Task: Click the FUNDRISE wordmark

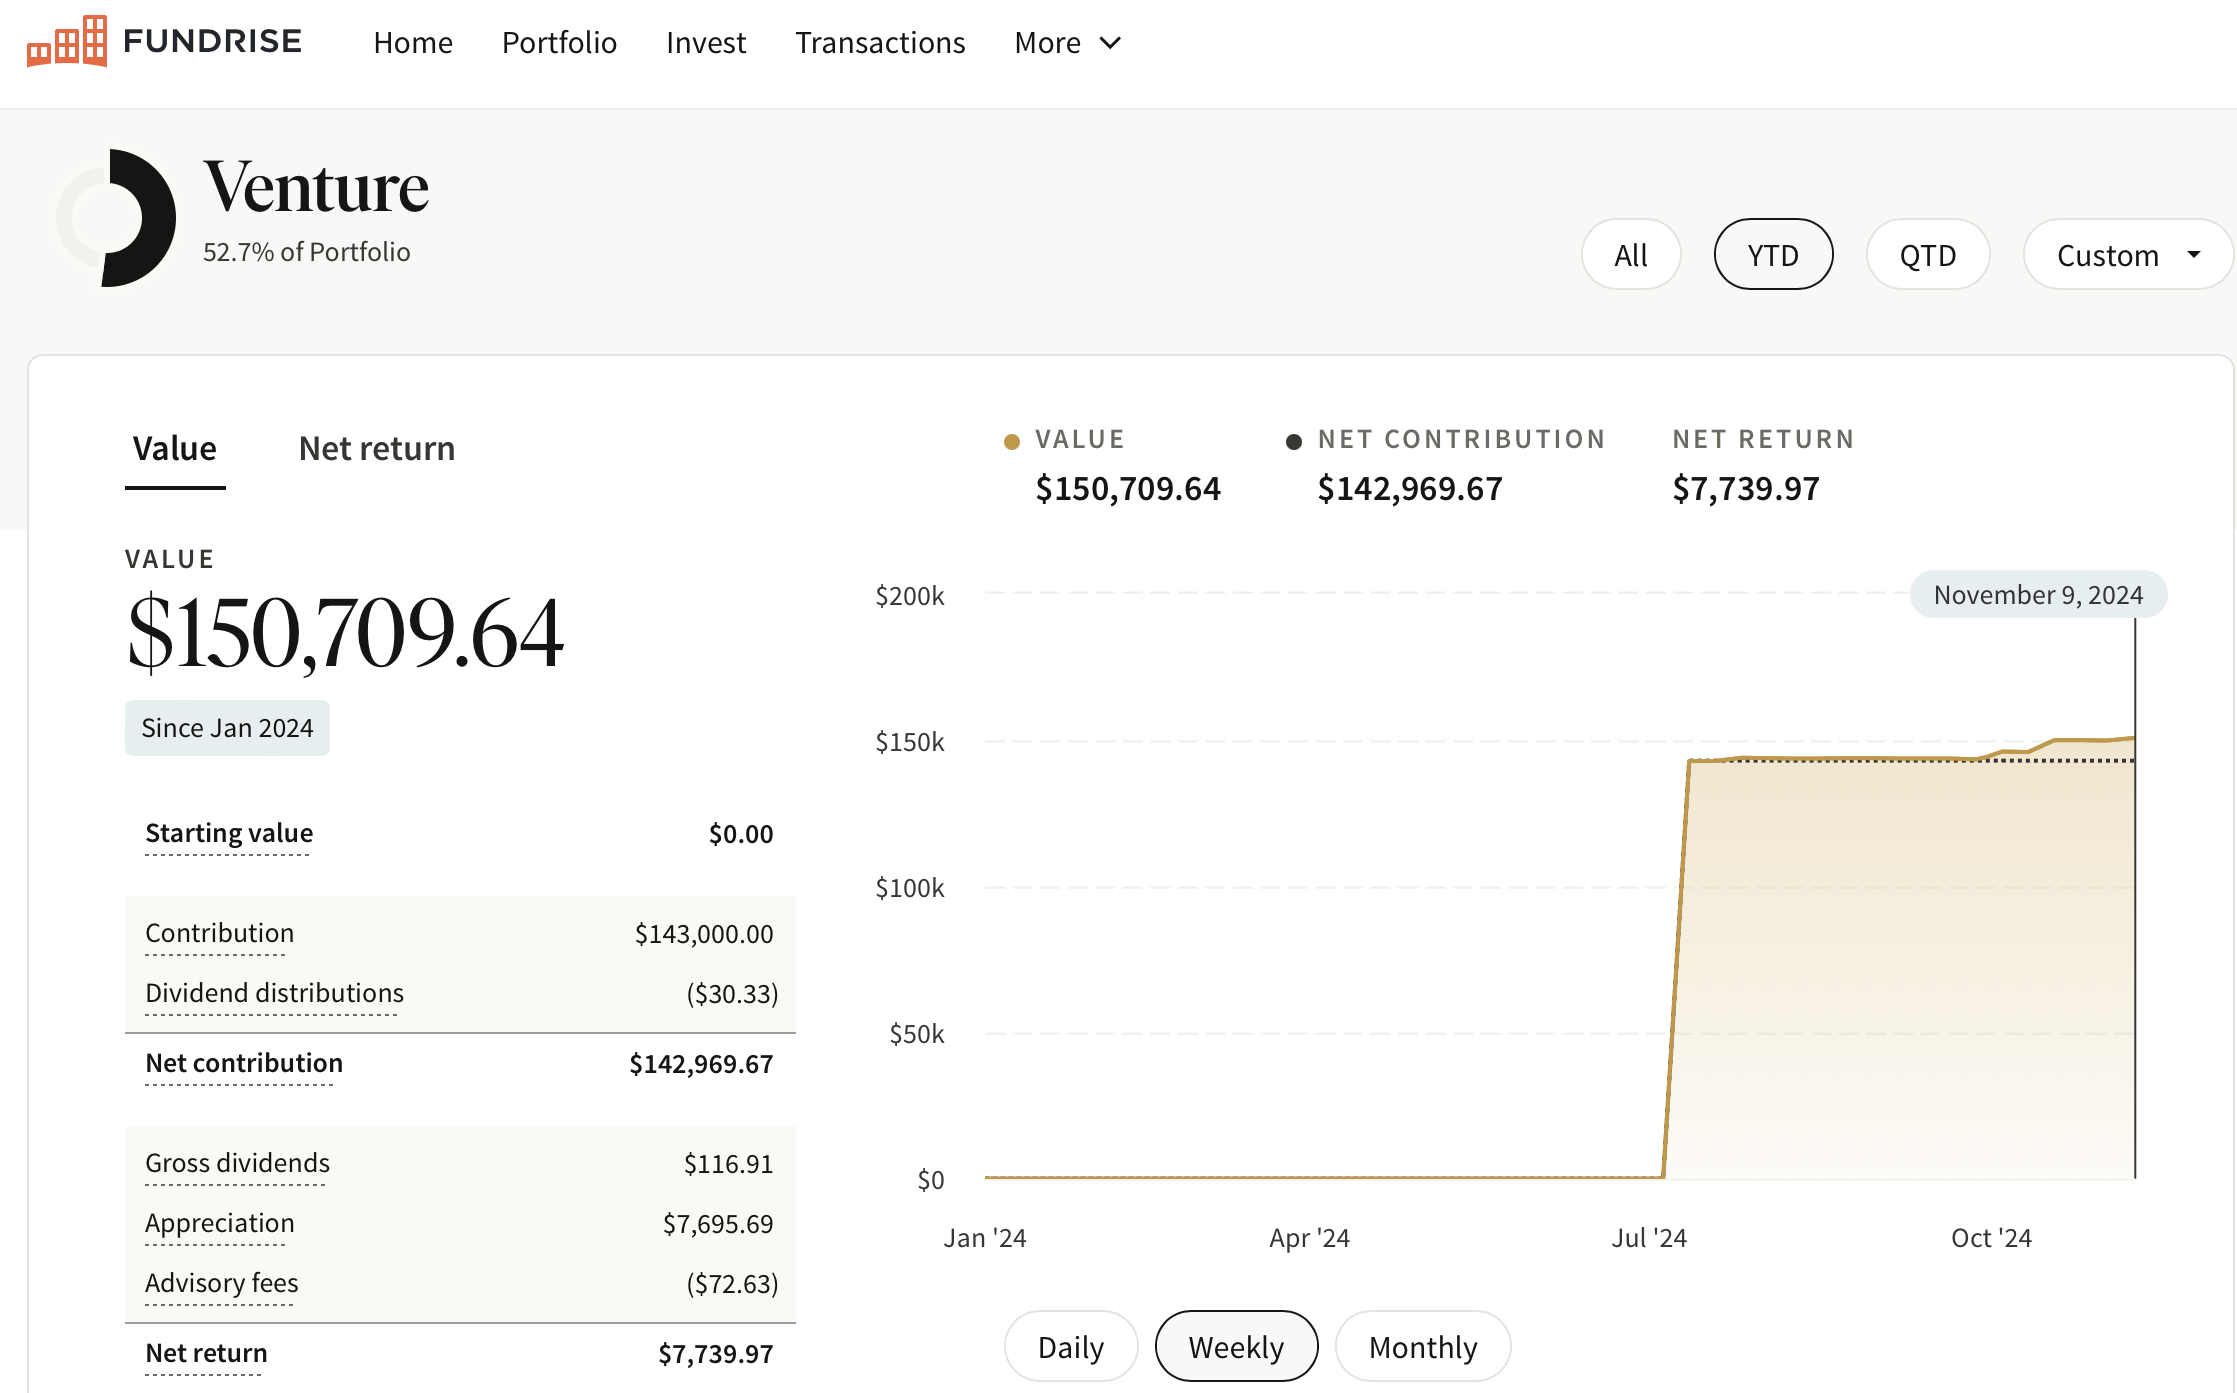Action: pos(212,41)
